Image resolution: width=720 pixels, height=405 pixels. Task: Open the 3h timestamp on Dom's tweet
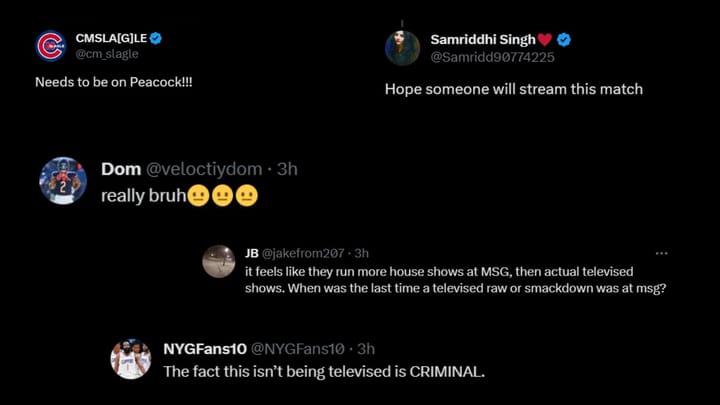(287, 170)
